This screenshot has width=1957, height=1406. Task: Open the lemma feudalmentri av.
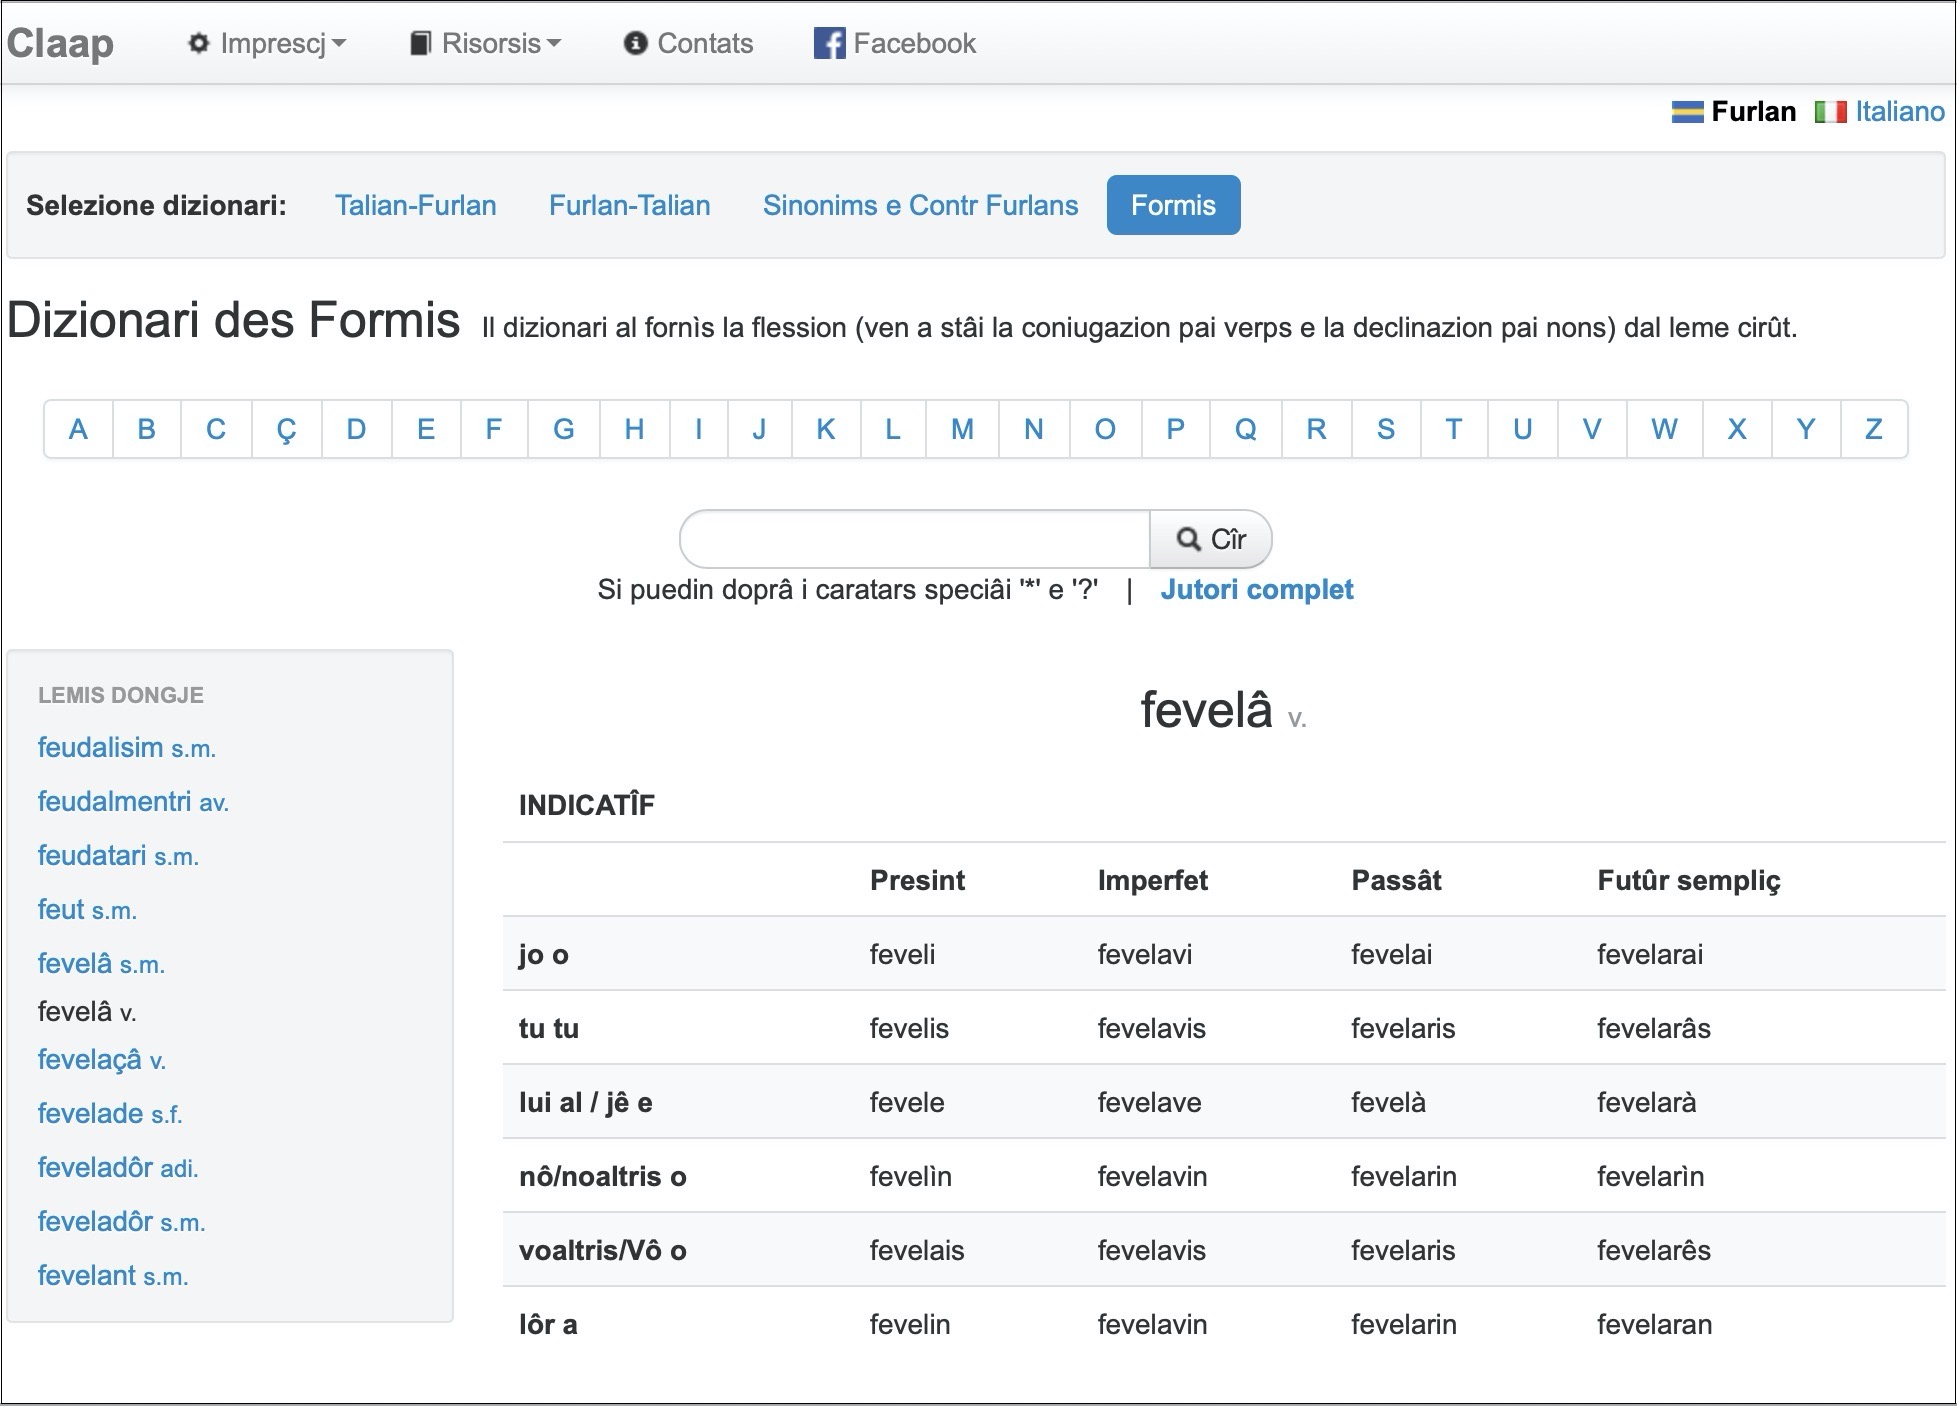(133, 801)
